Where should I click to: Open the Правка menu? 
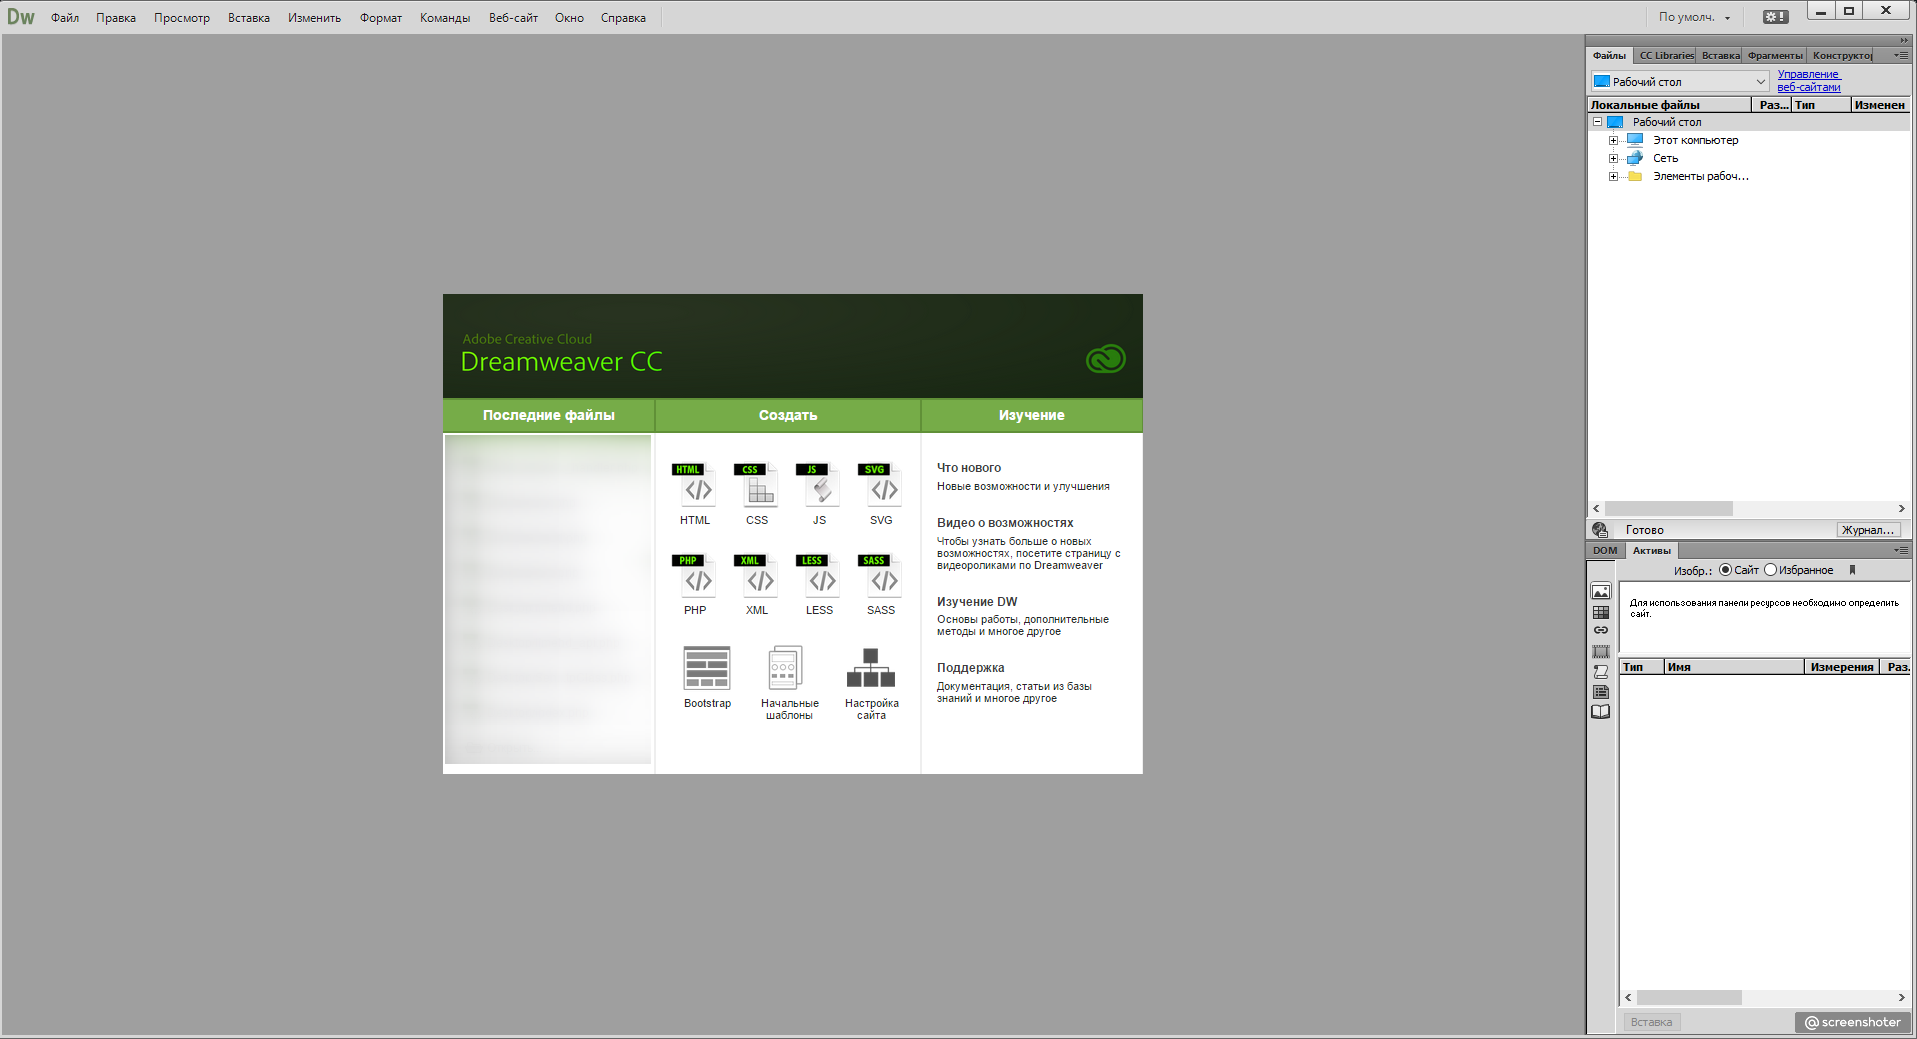tap(116, 18)
